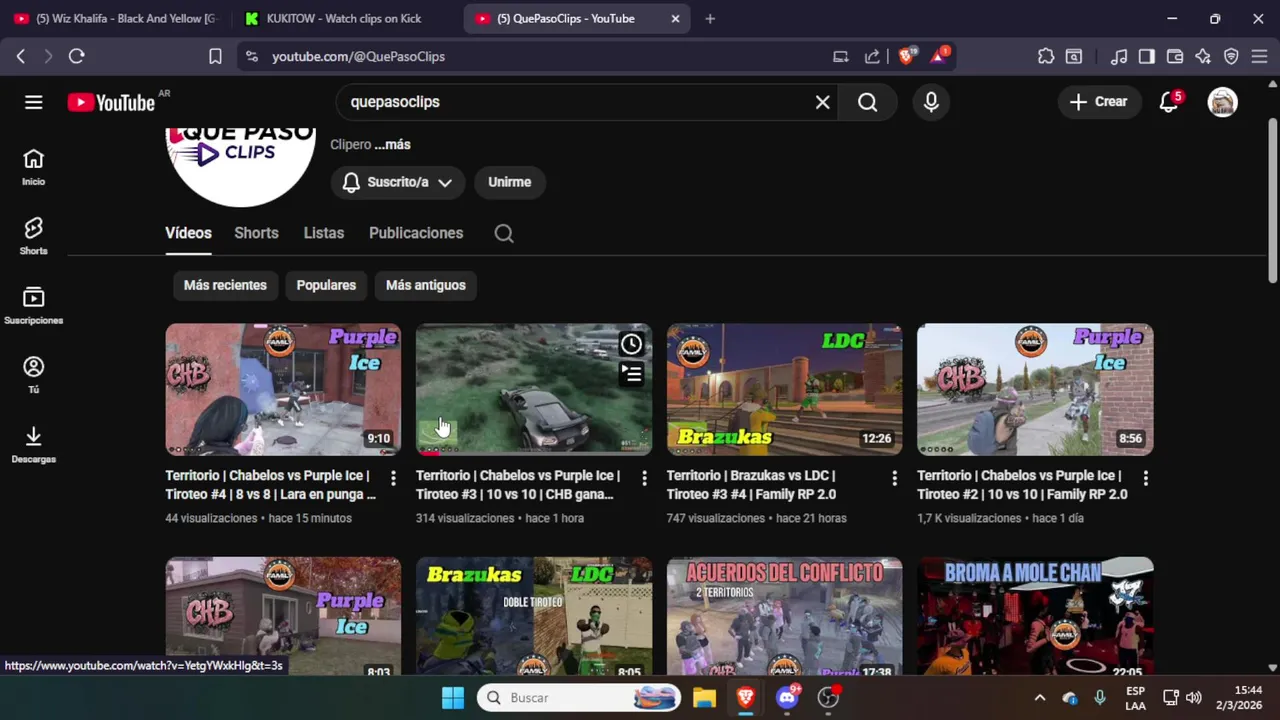Open the Brave Wallet icon

pyautogui.click(x=1175, y=57)
